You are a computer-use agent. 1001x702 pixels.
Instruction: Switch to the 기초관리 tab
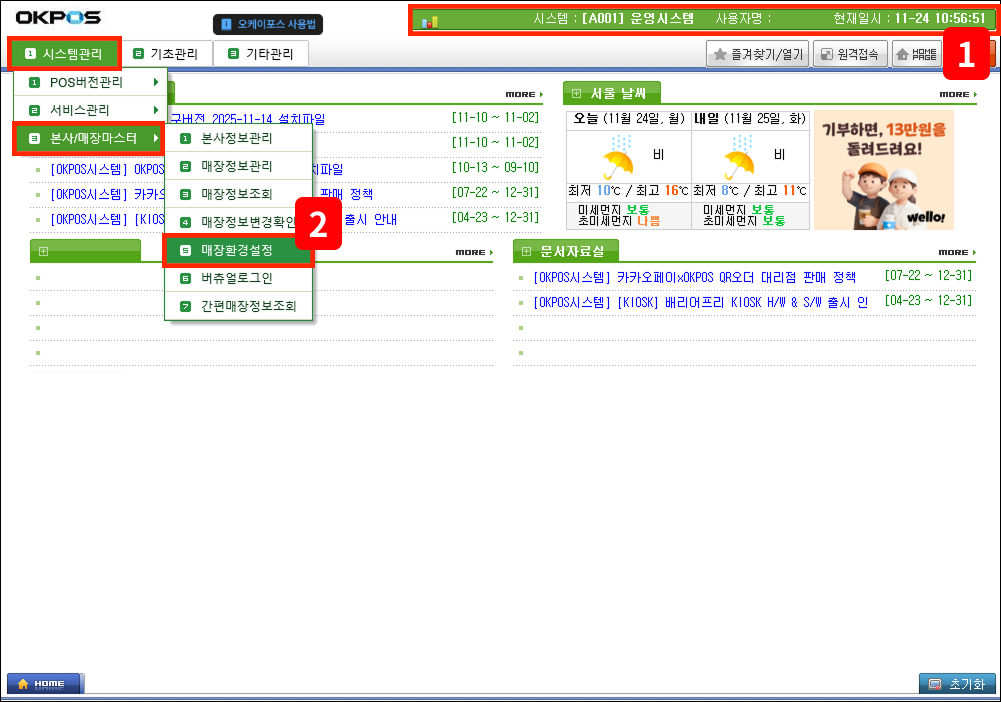(x=166, y=54)
